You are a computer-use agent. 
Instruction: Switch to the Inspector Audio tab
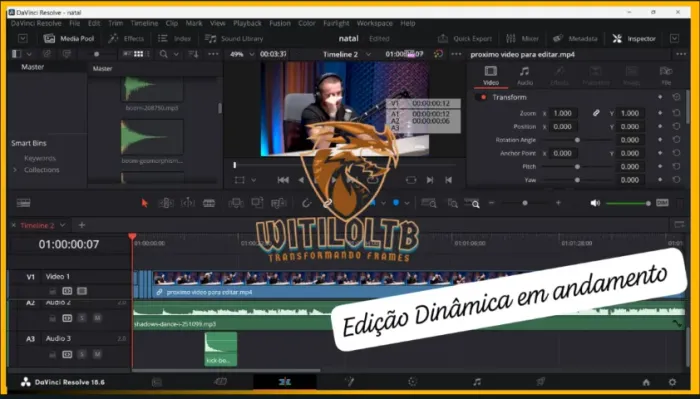point(525,76)
